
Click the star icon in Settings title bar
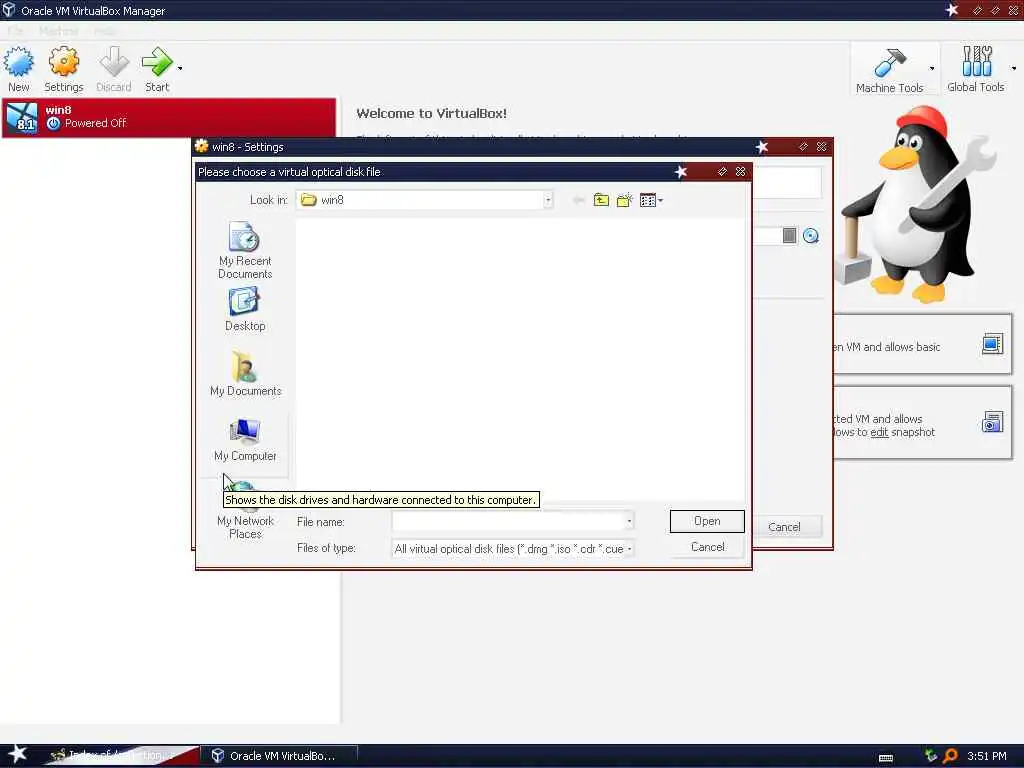click(x=762, y=147)
